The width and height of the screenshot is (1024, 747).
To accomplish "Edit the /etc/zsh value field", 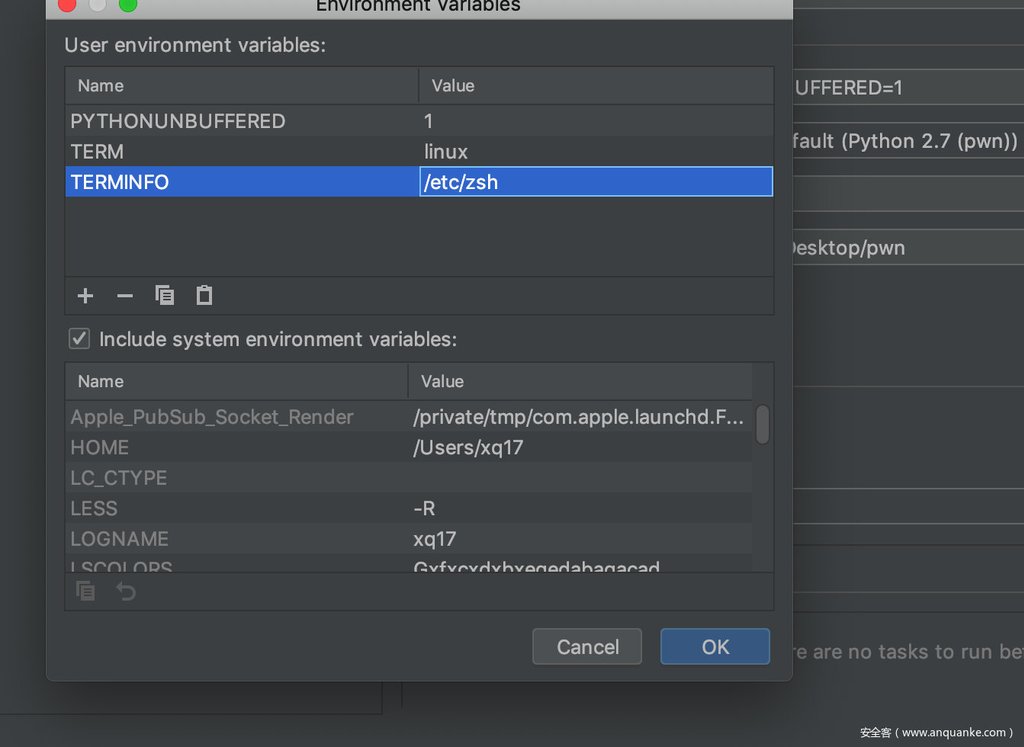I will pyautogui.click(x=595, y=182).
